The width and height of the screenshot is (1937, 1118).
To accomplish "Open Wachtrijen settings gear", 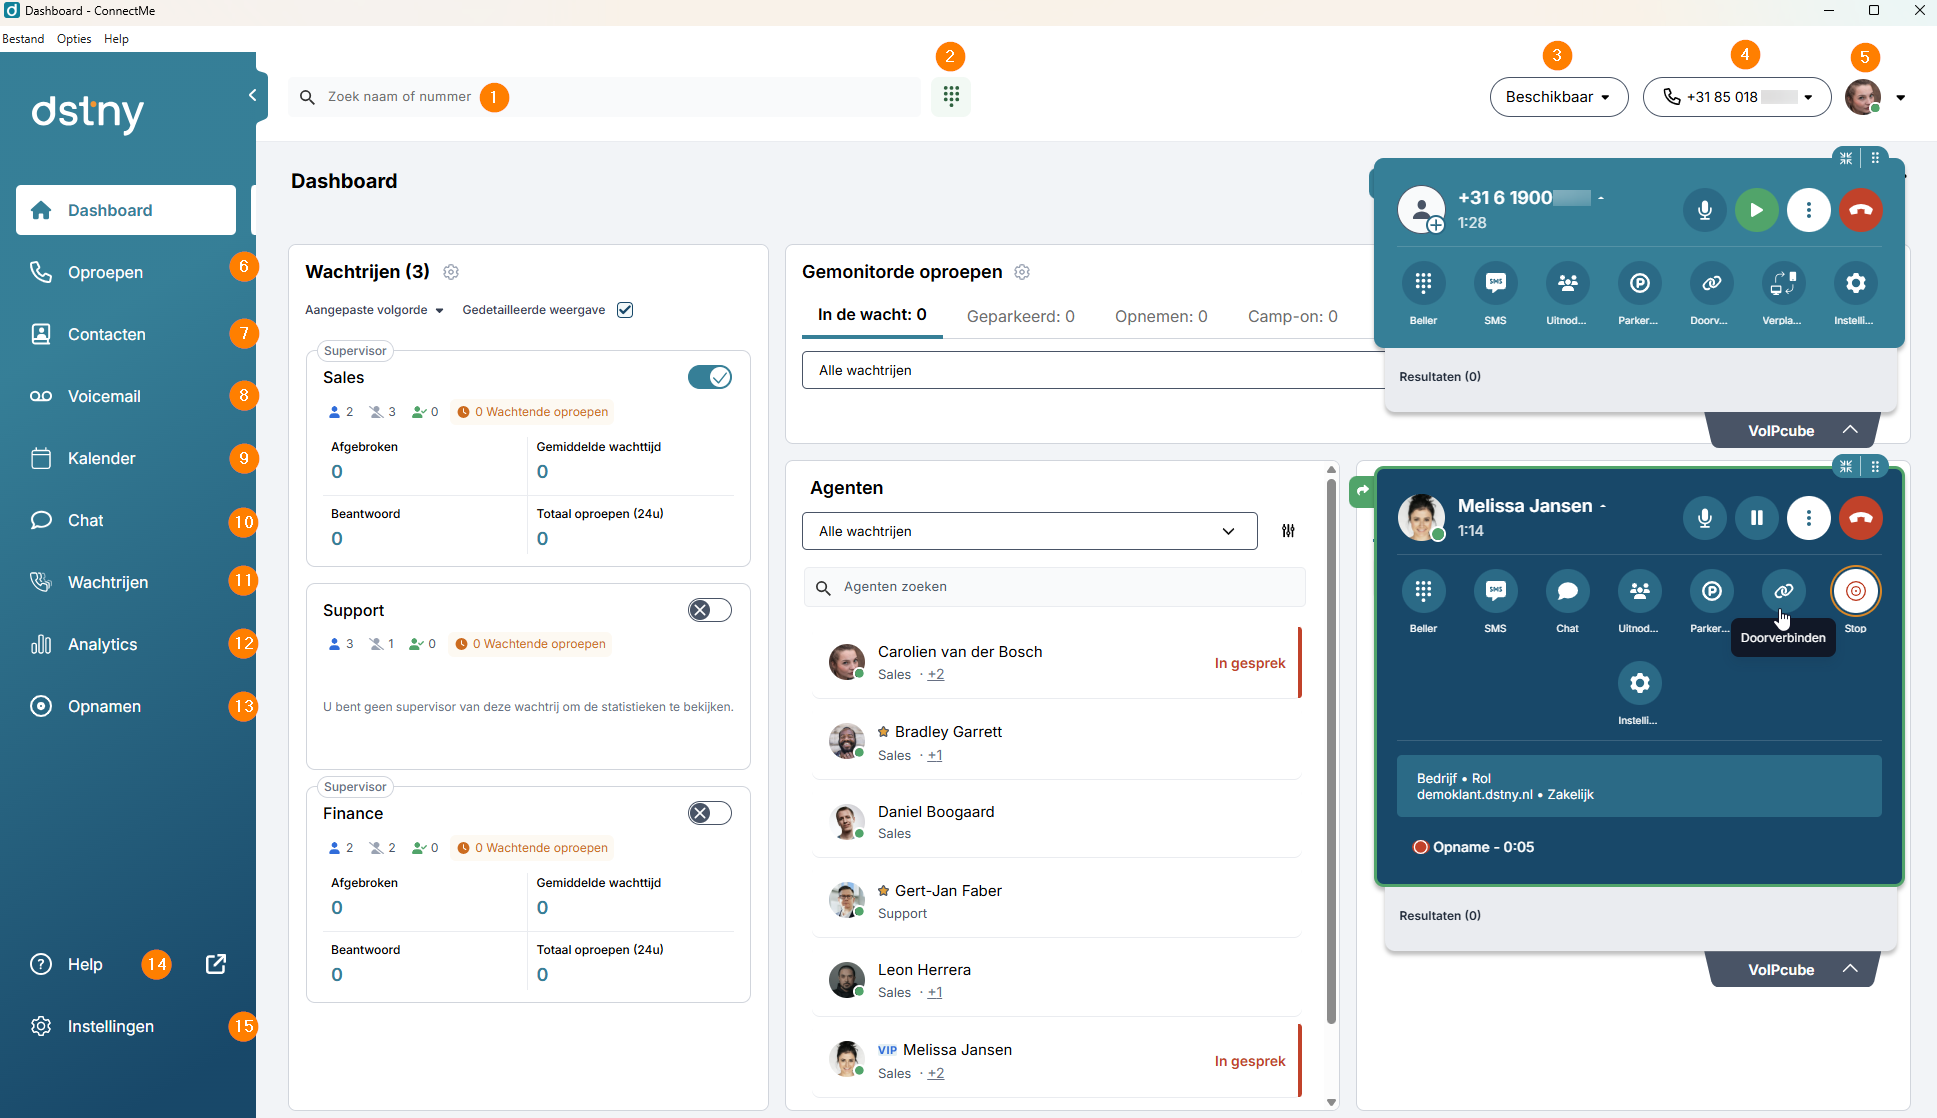I will (x=451, y=272).
